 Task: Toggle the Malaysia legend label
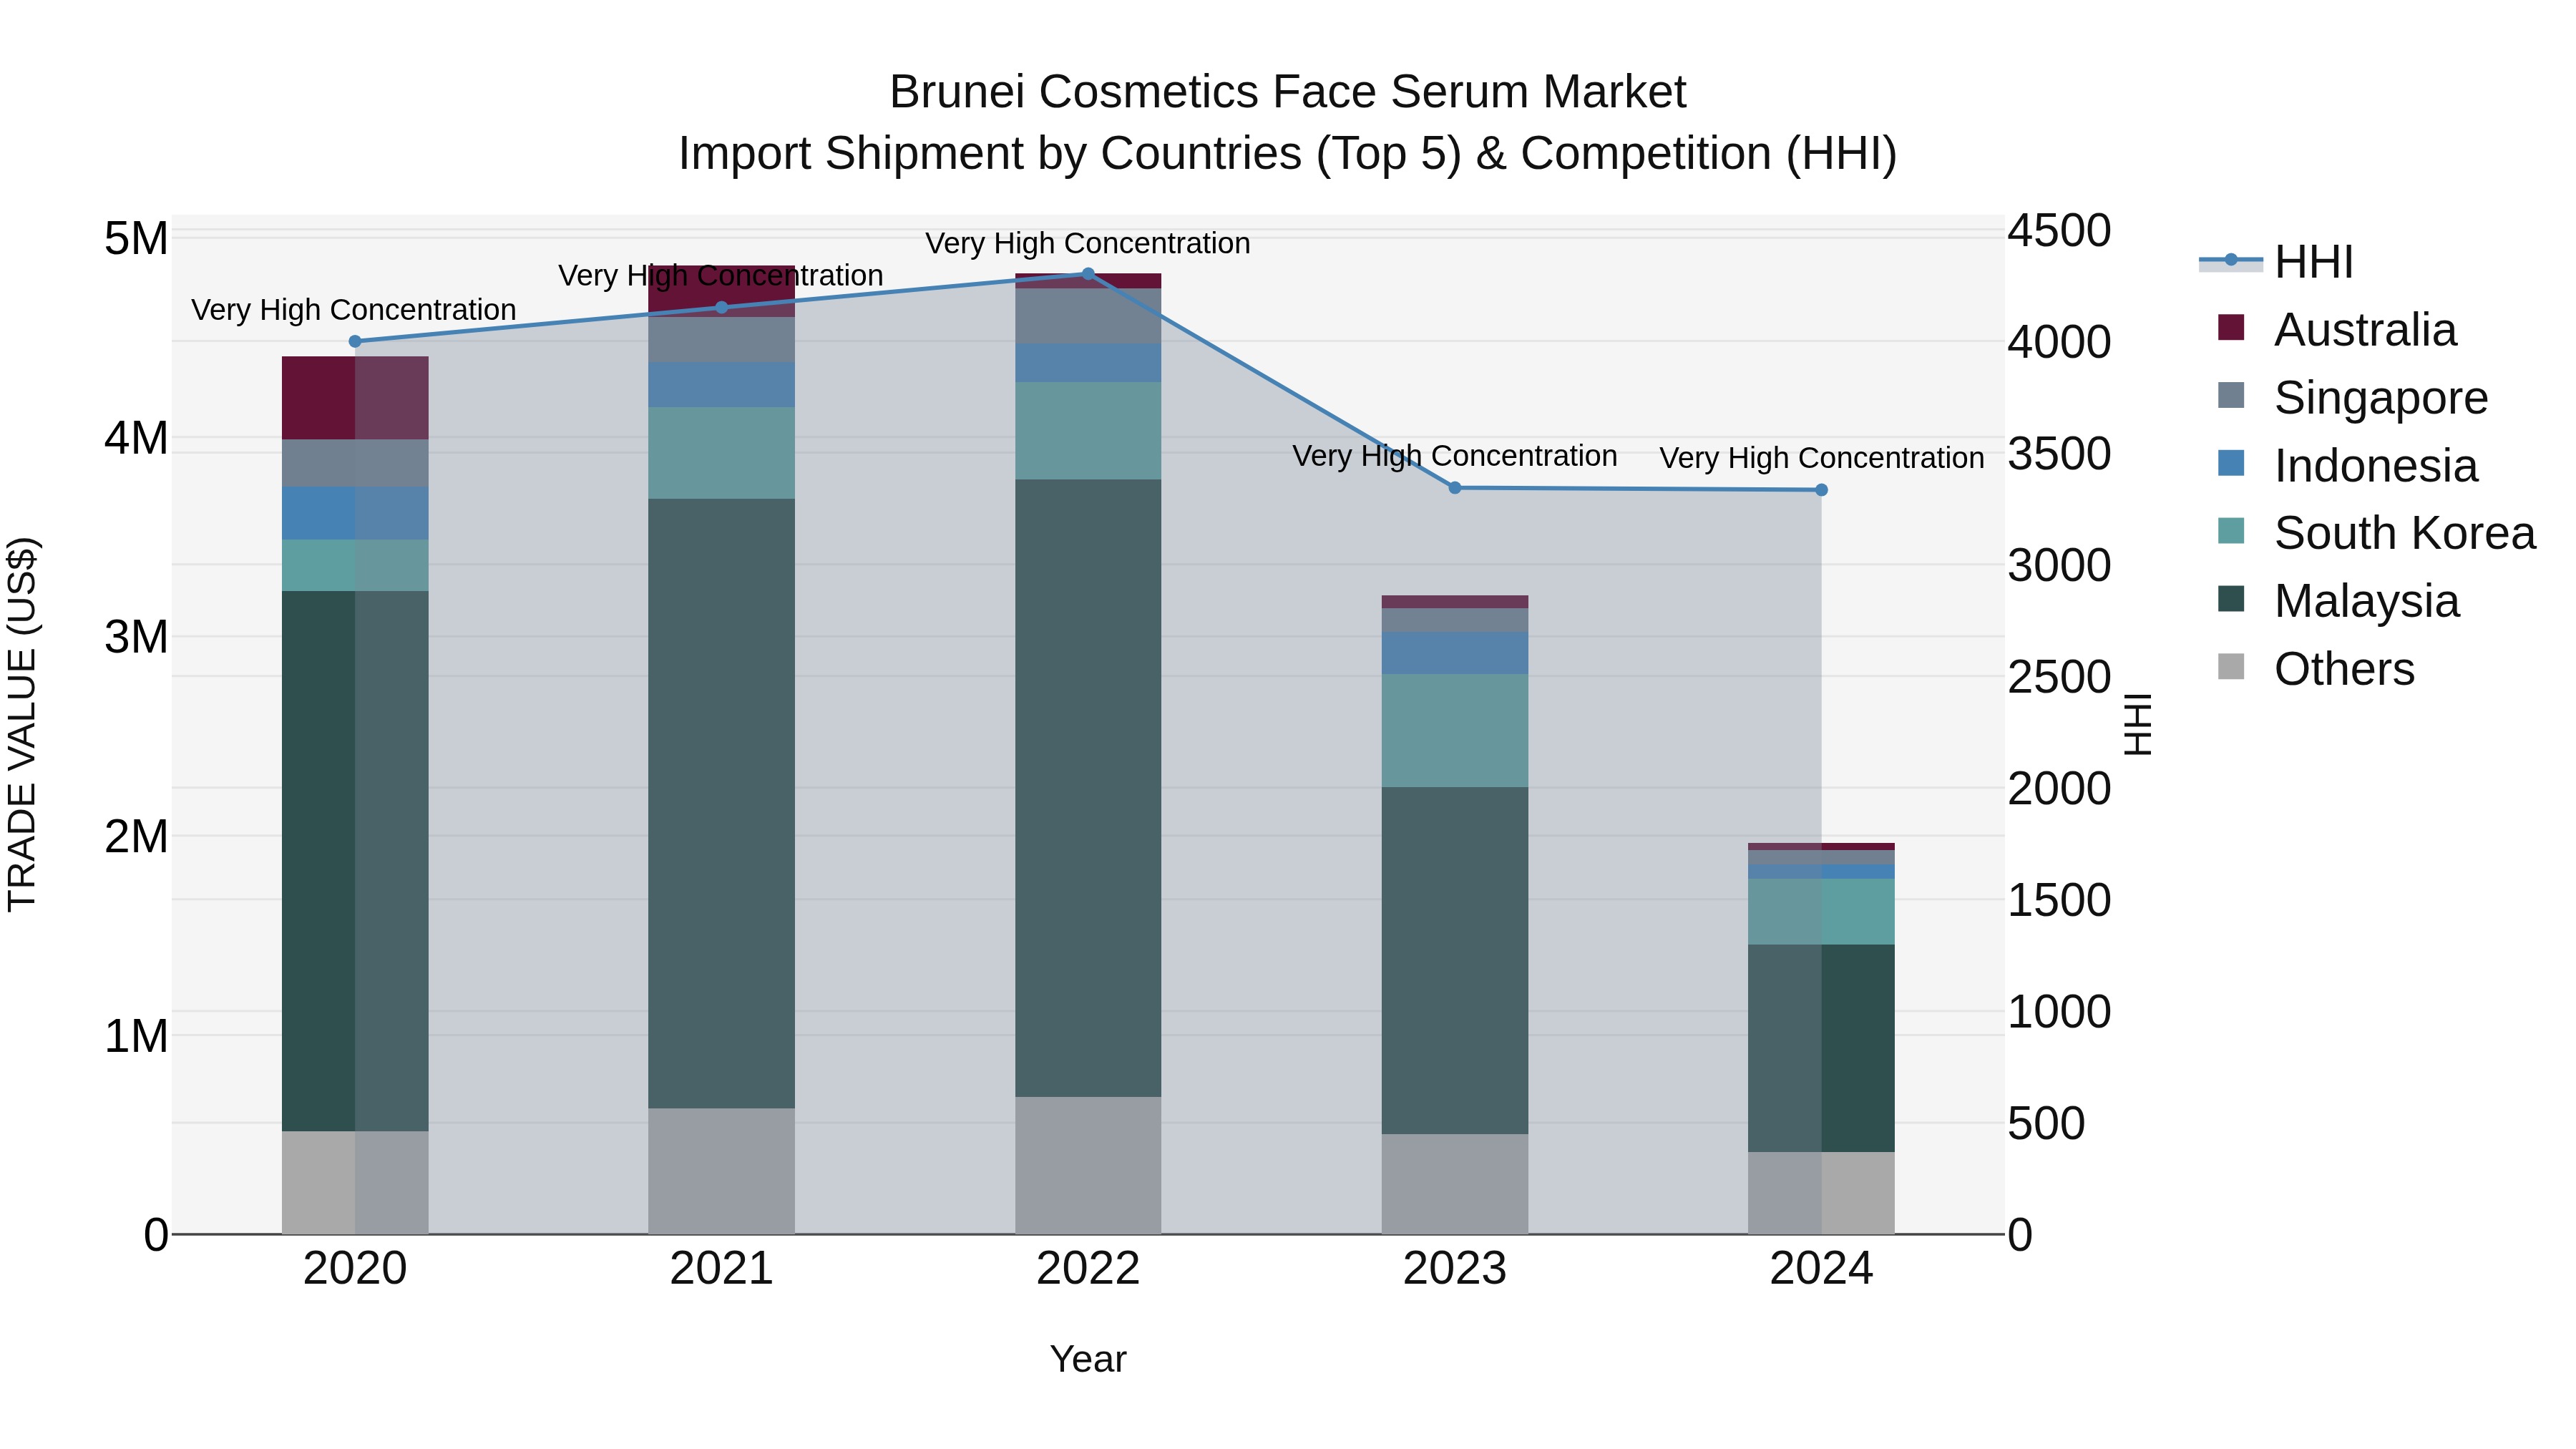click(2367, 601)
